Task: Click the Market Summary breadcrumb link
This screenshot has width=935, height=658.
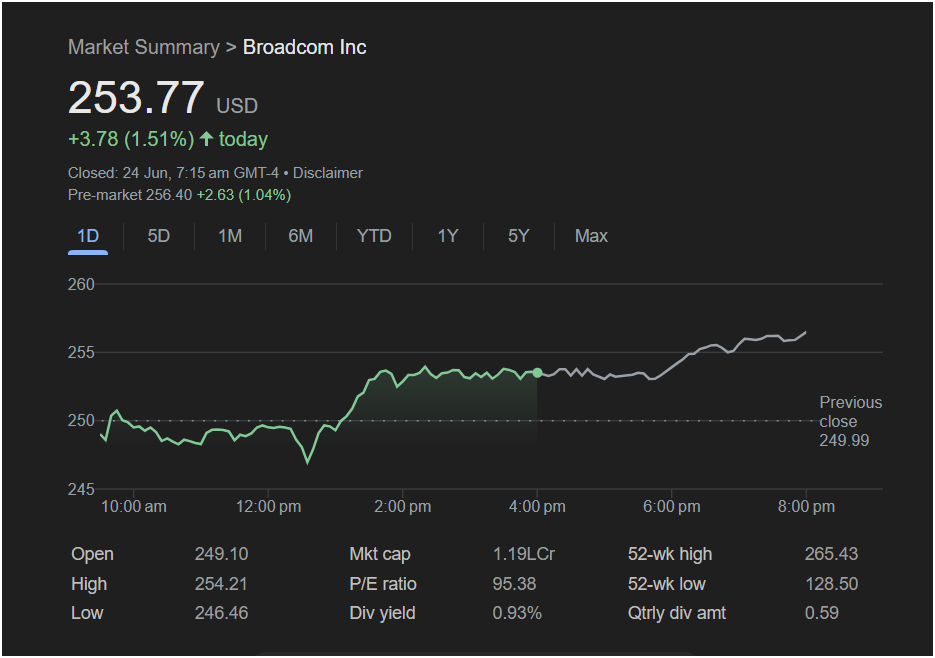Action: (144, 47)
